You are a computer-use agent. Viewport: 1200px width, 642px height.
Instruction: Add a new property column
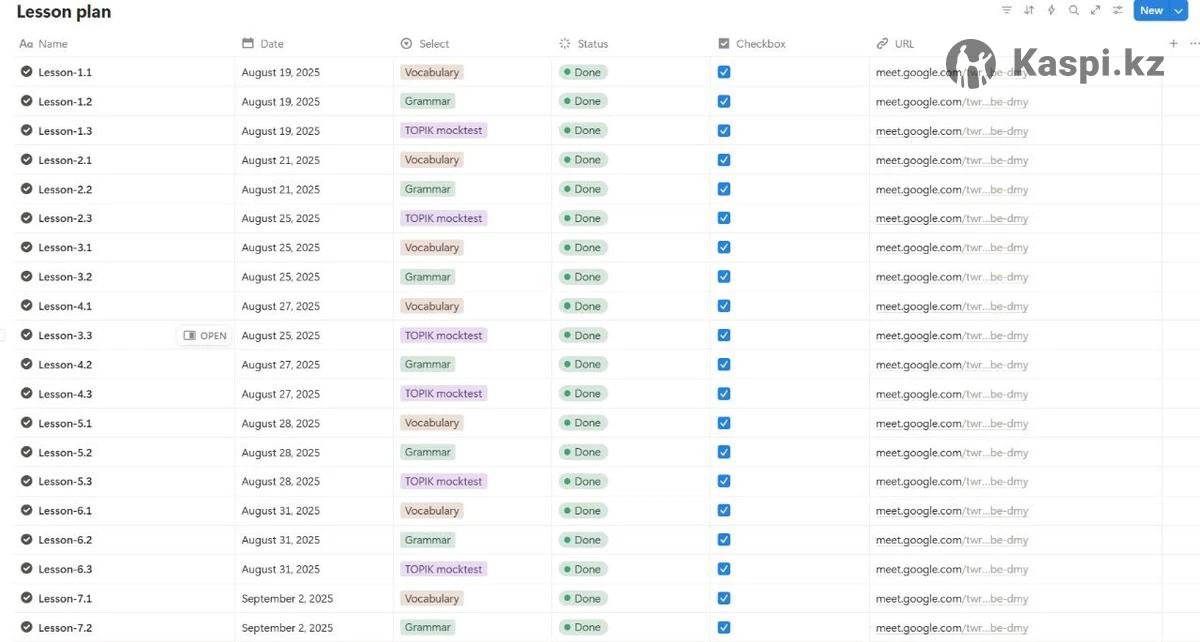(x=1173, y=43)
